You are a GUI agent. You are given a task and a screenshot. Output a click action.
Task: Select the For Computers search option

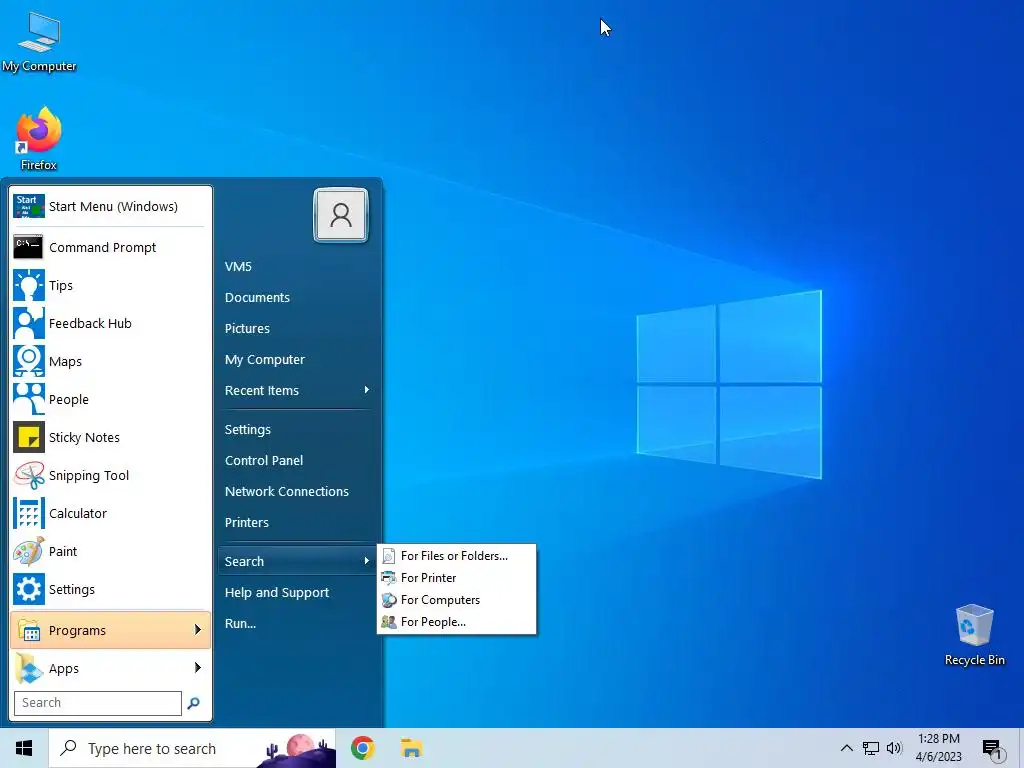456,600
